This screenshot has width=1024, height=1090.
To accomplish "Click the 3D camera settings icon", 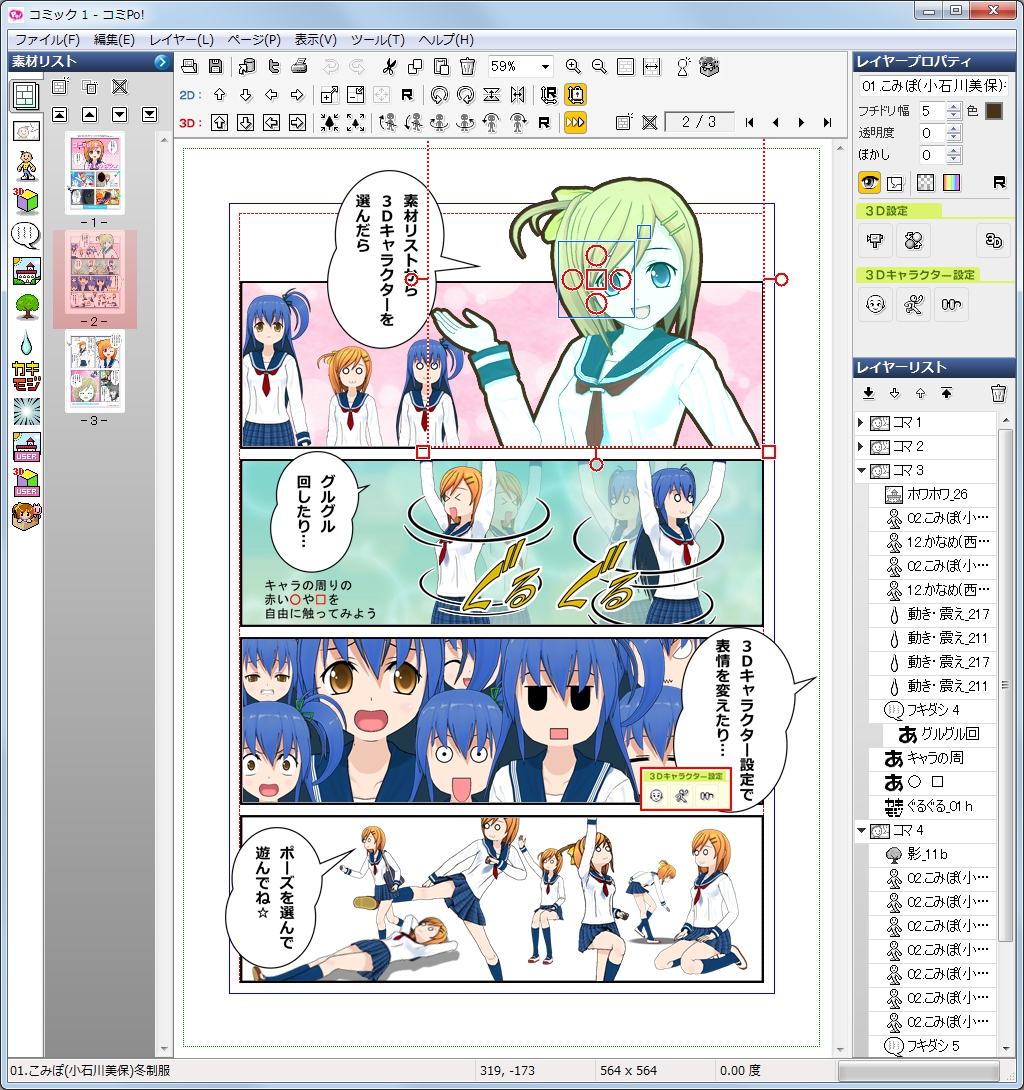I will tap(875, 241).
